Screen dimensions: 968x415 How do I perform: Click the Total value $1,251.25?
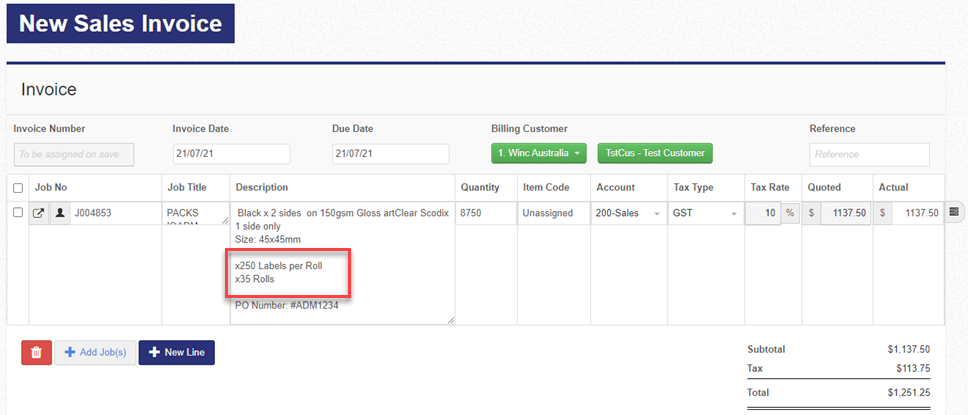coord(908,392)
